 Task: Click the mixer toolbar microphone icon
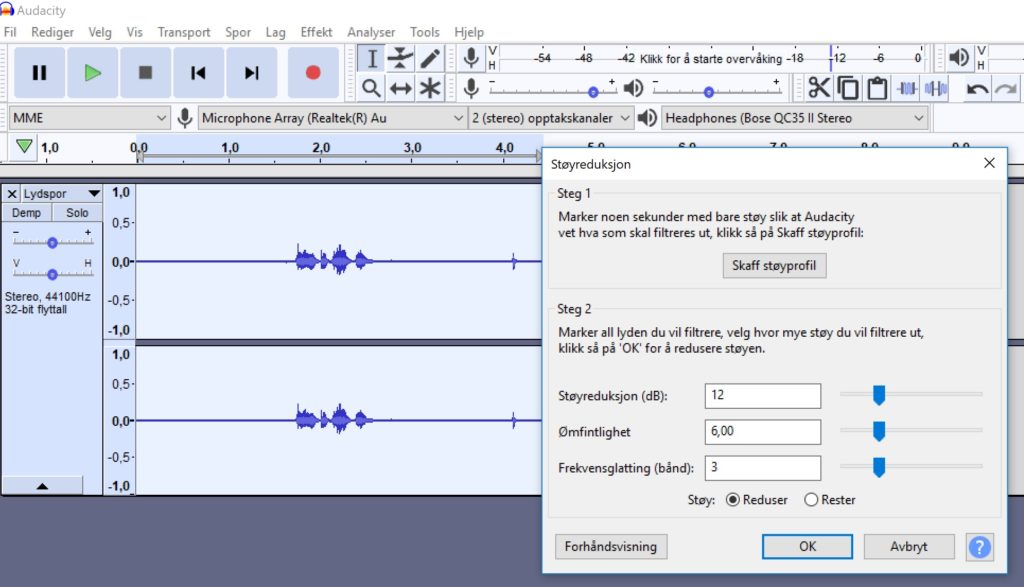click(x=471, y=87)
